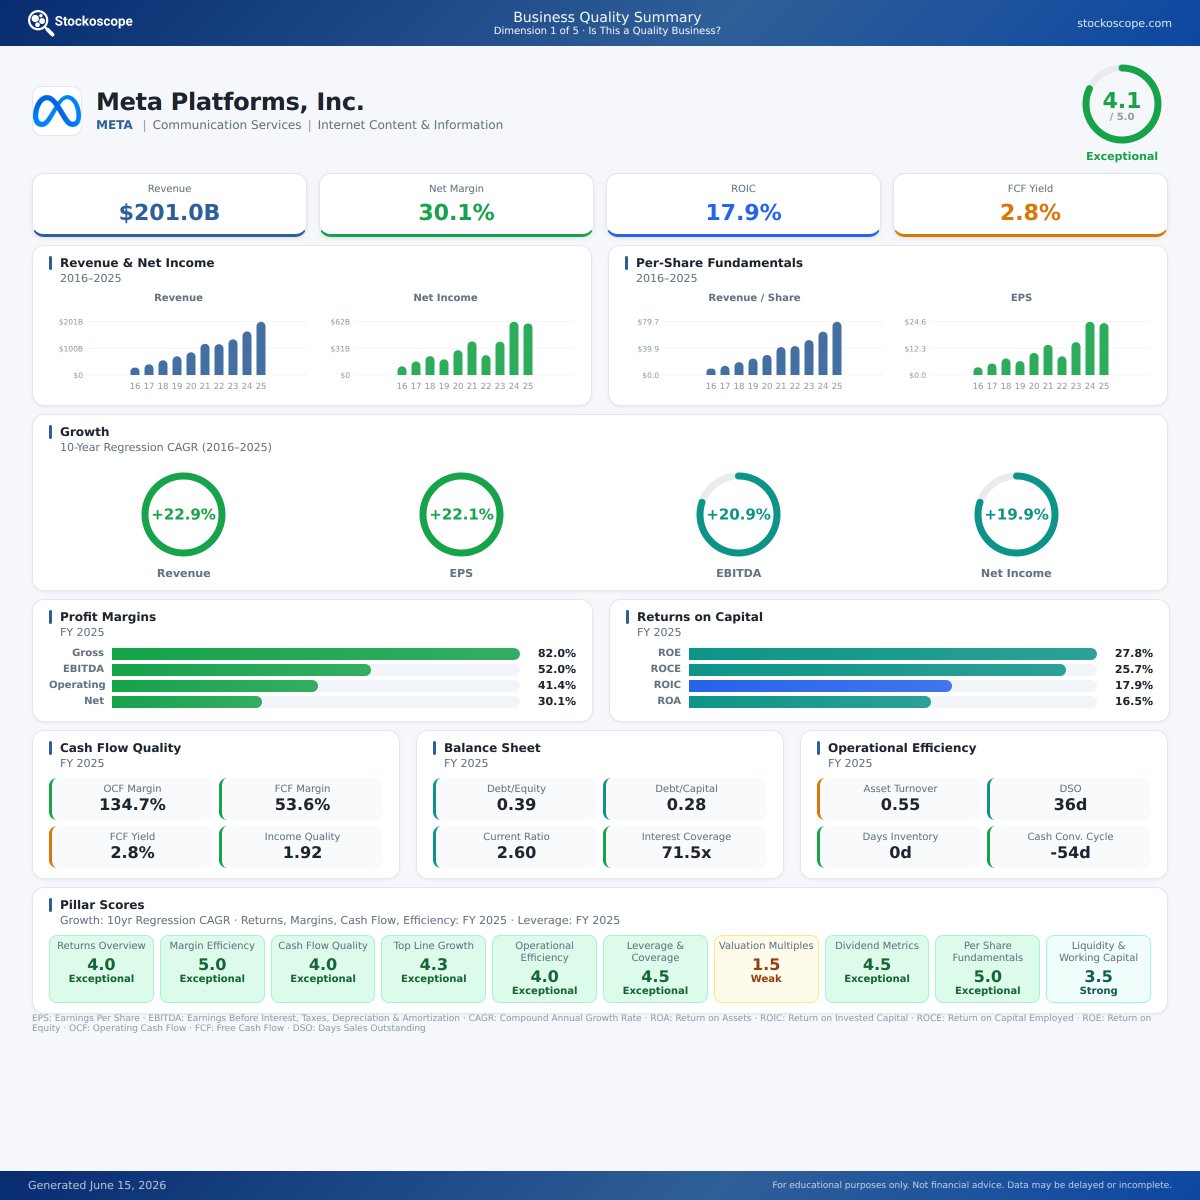Open the Per Share Fundamentals 5.0 card
The image size is (1200, 1200).
[988, 969]
